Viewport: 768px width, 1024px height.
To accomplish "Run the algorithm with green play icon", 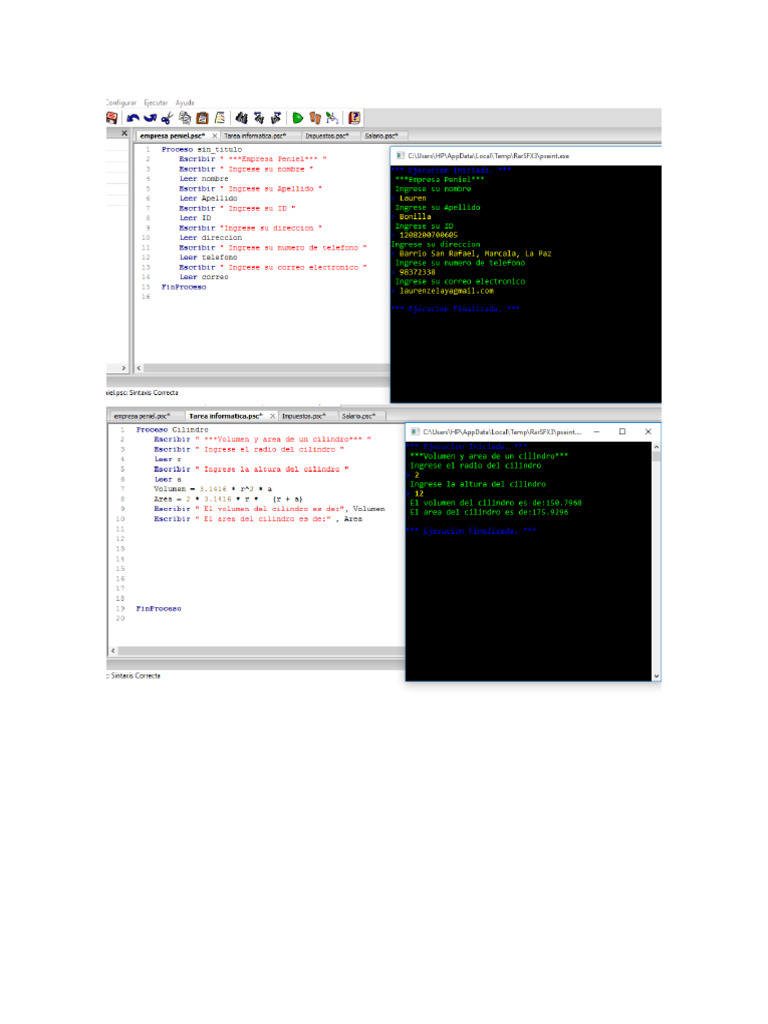I will pyautogui.click(x=298, y=118).
